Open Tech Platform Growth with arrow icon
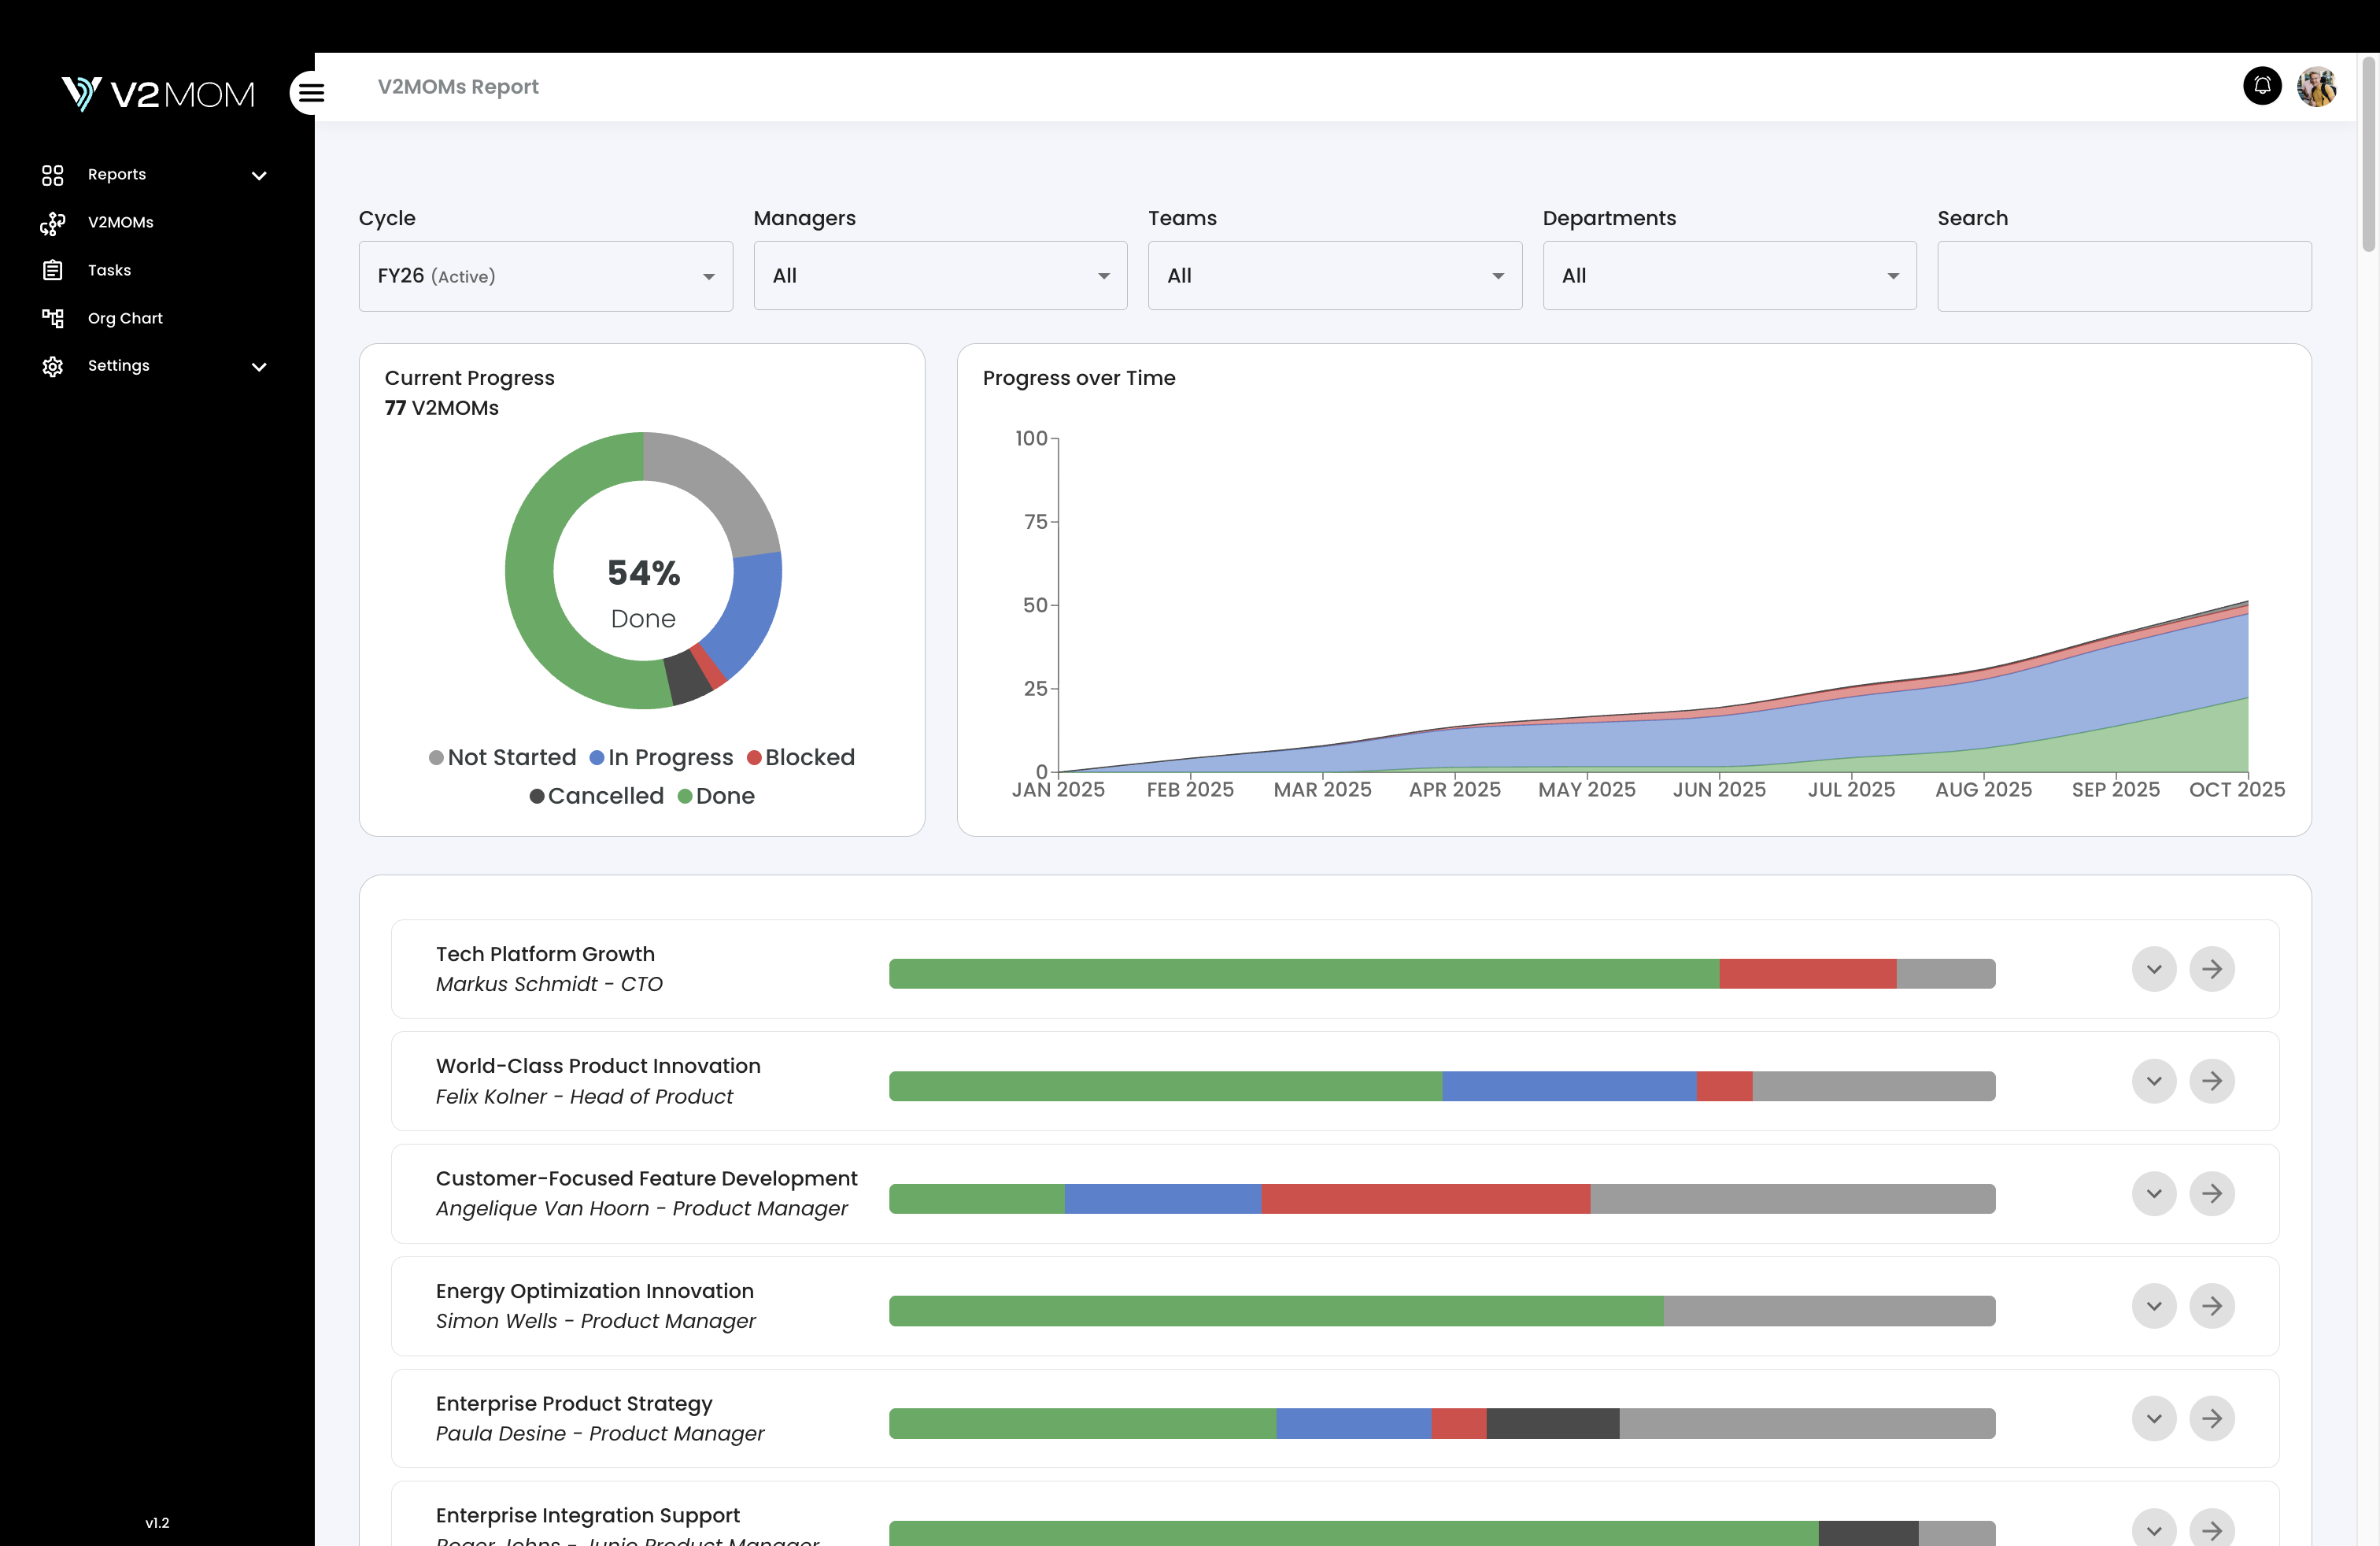The image size is (2380, 1546). pos(2211,969)
